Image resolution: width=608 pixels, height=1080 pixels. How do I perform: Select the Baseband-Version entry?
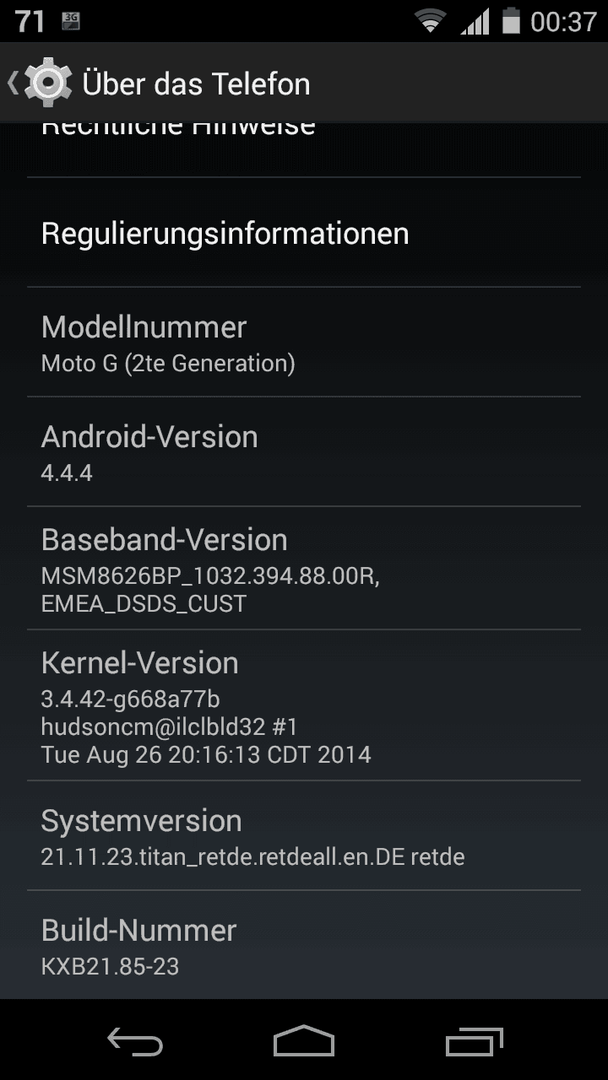[304, 568]
